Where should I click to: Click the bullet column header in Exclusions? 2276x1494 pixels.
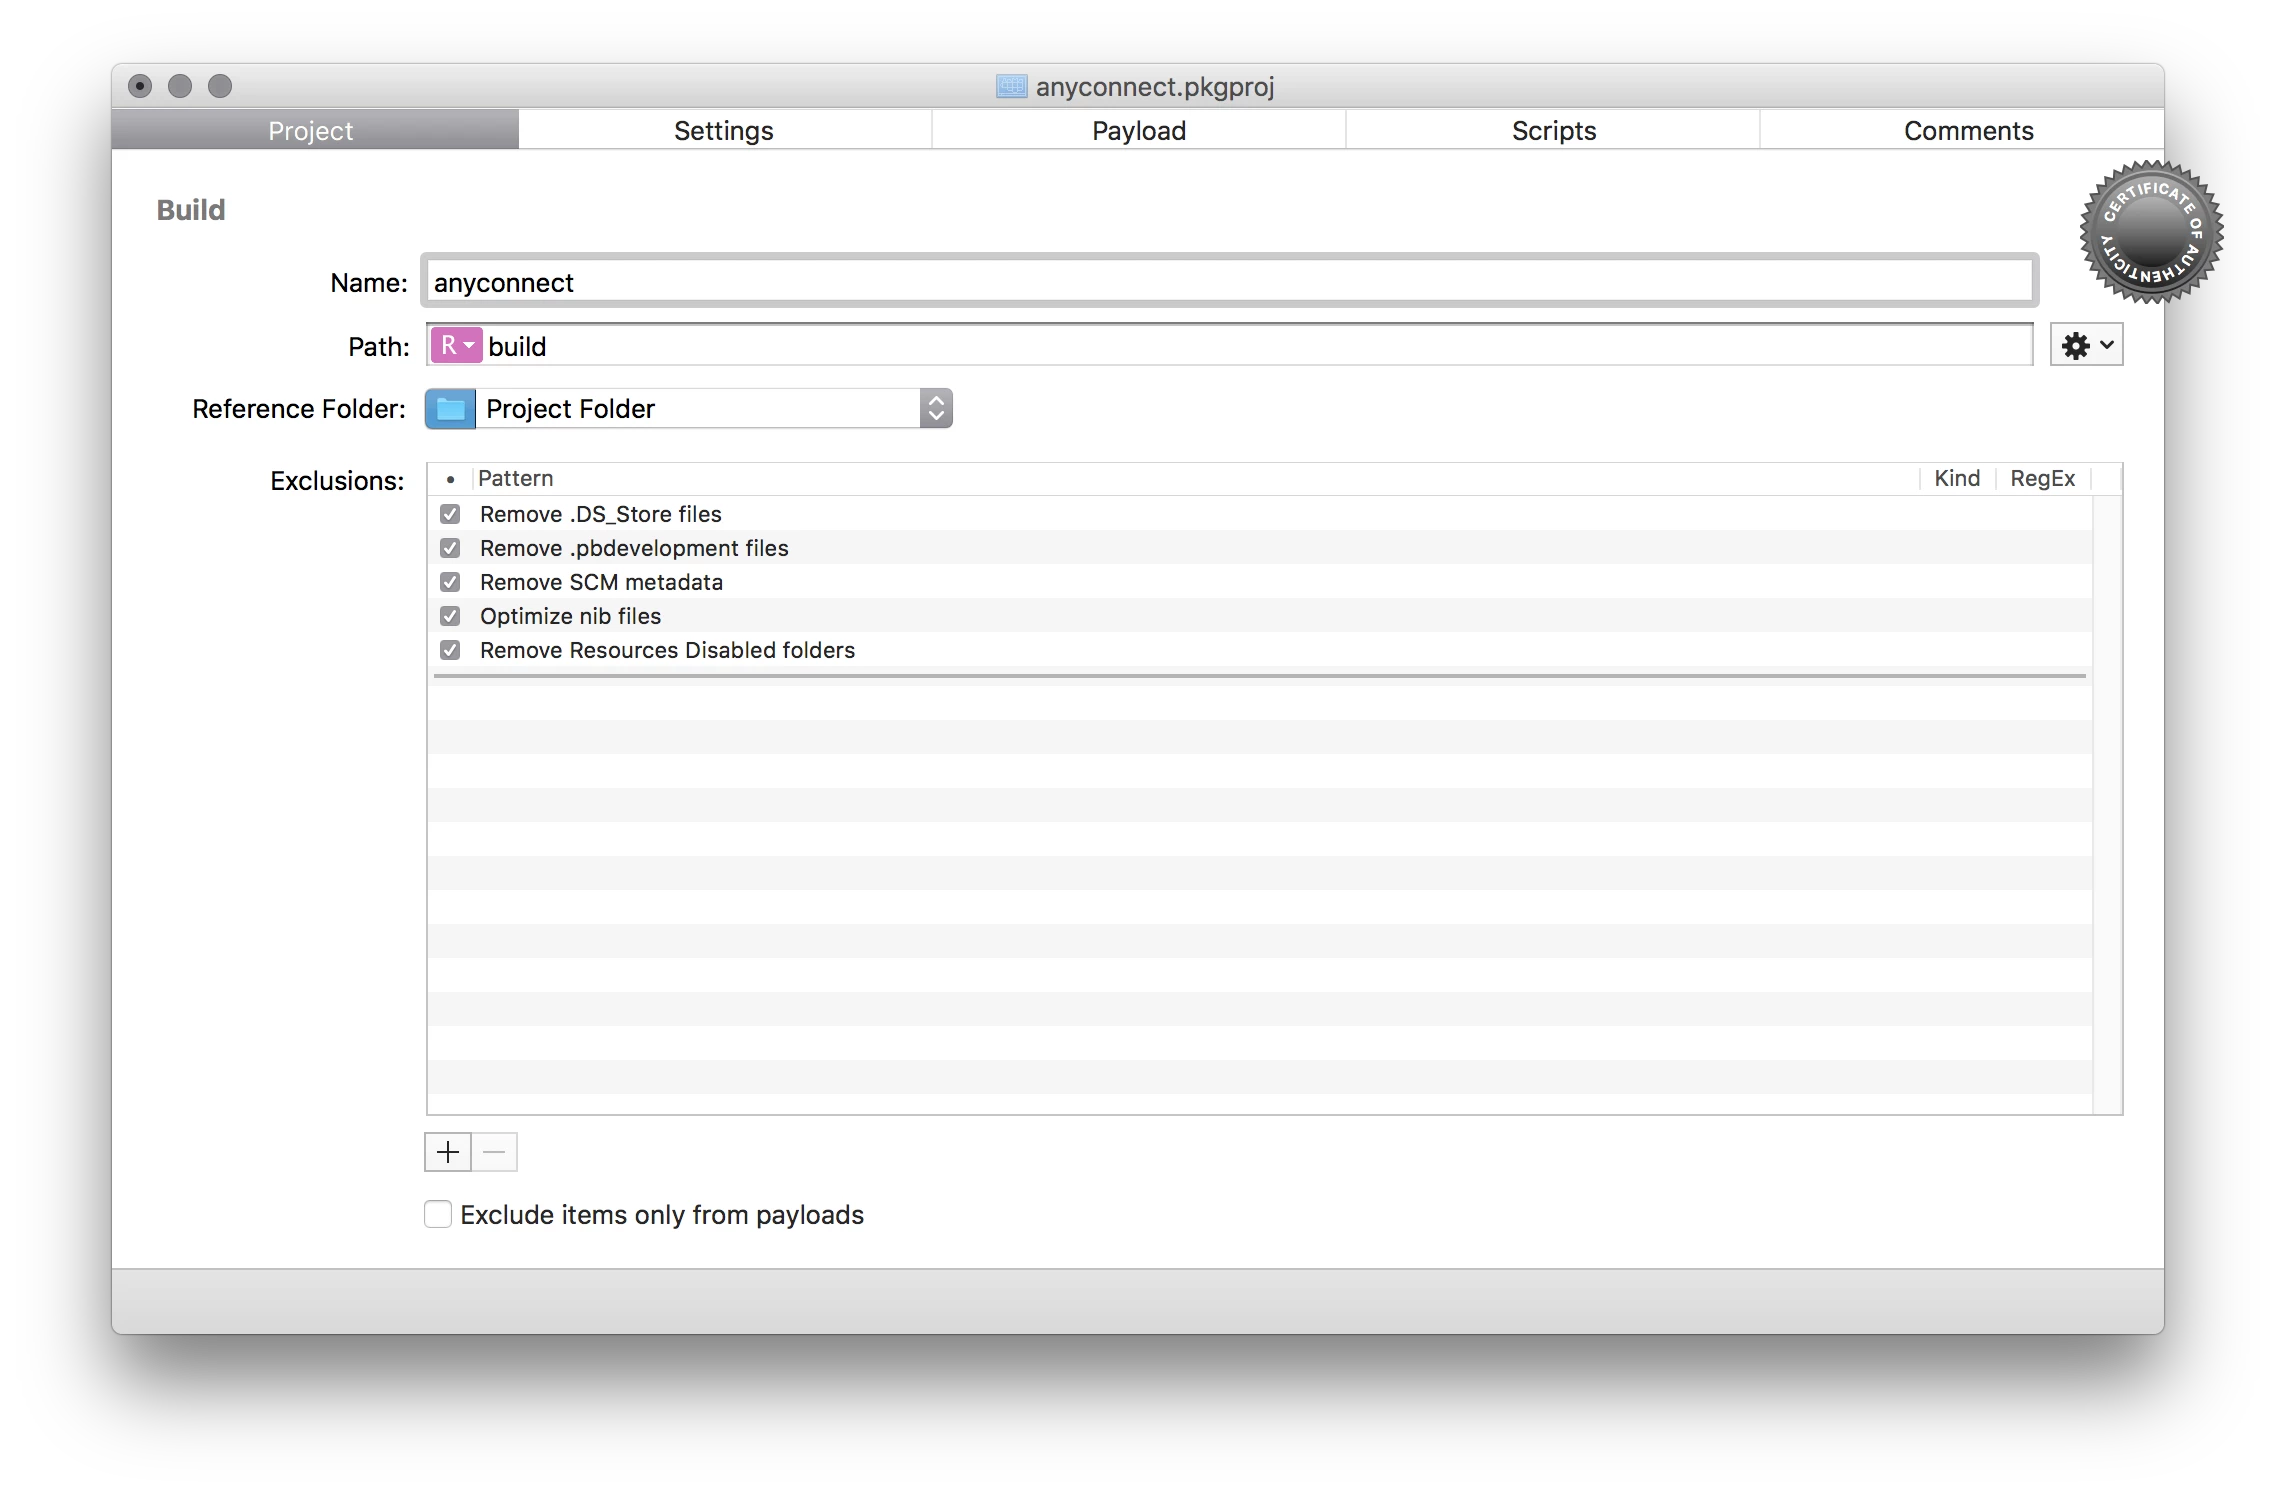pos(450,479)
